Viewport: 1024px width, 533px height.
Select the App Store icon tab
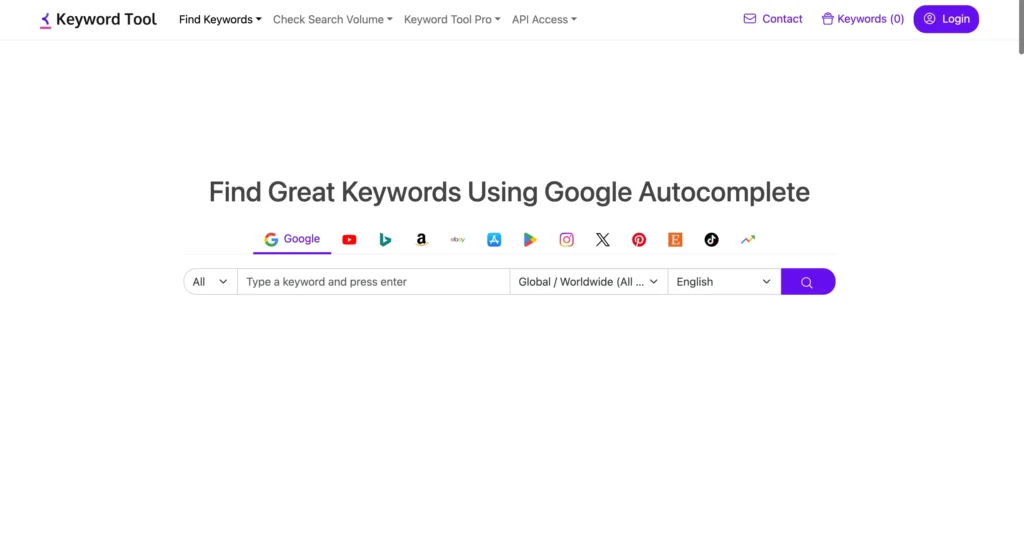pos(494,240)
